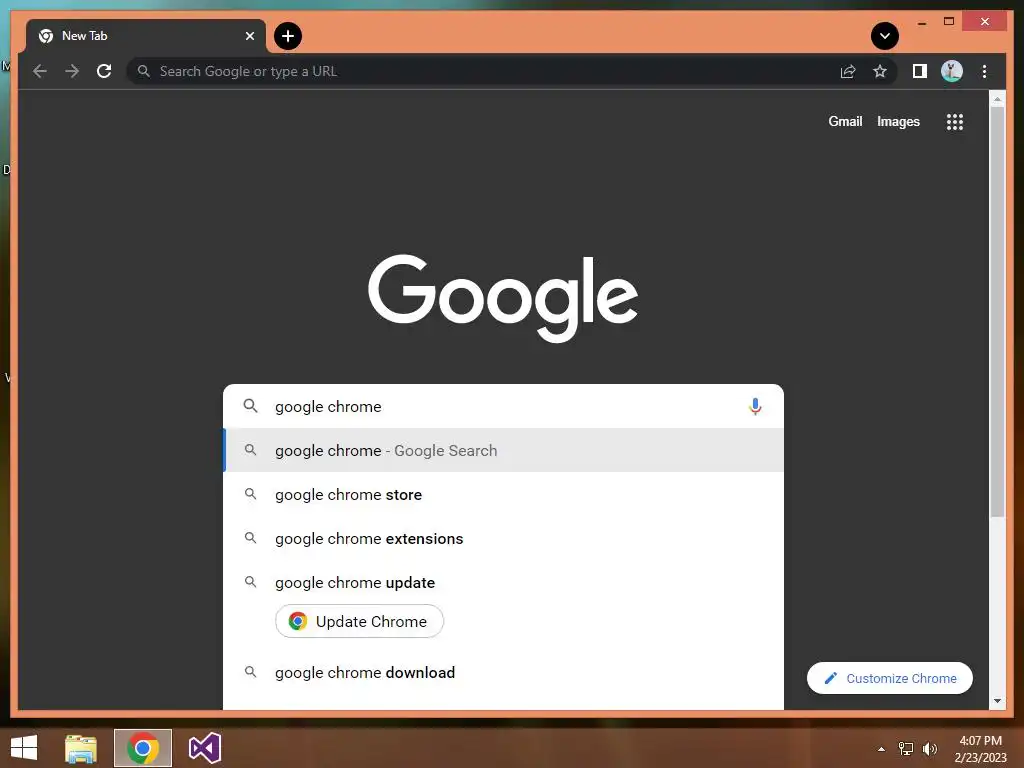Reload the current page
The height and width of the screenshot is (768, 1024).
tap(104, 71)
